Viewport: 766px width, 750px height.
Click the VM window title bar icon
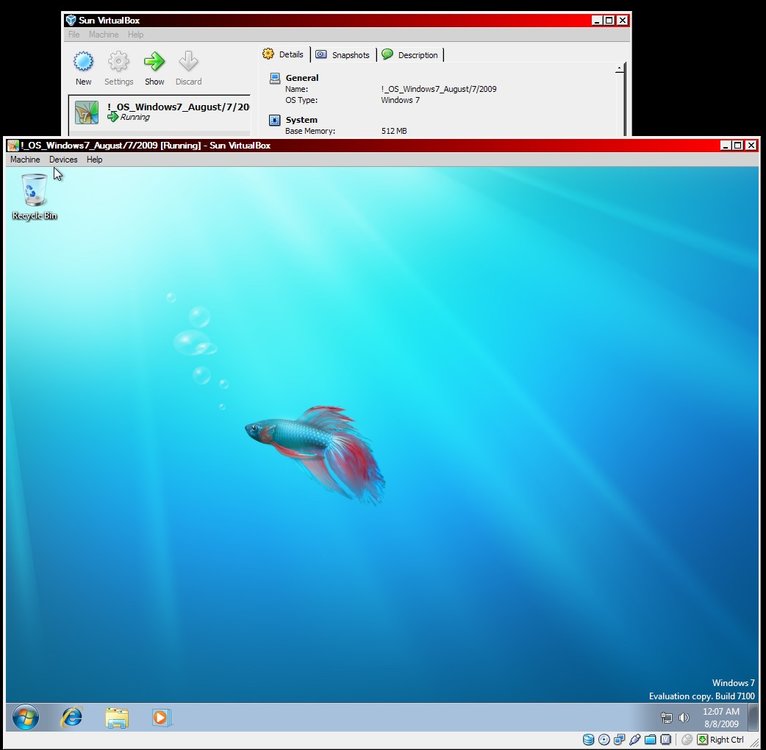click(13, 146)
